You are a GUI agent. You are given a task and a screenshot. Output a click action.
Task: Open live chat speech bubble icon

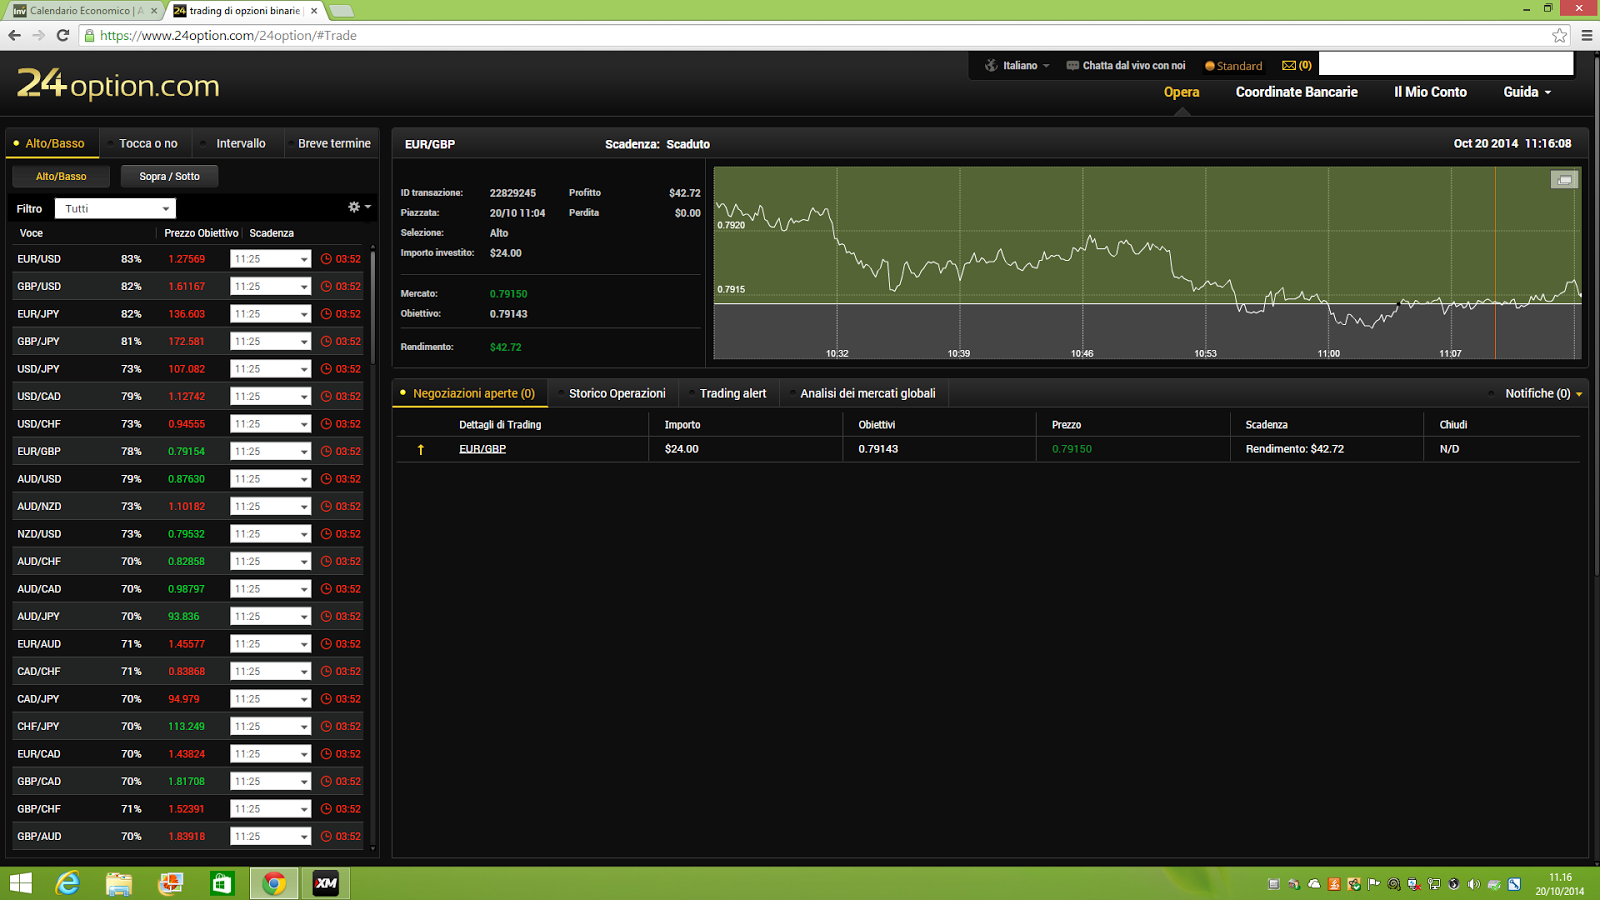1073,66
